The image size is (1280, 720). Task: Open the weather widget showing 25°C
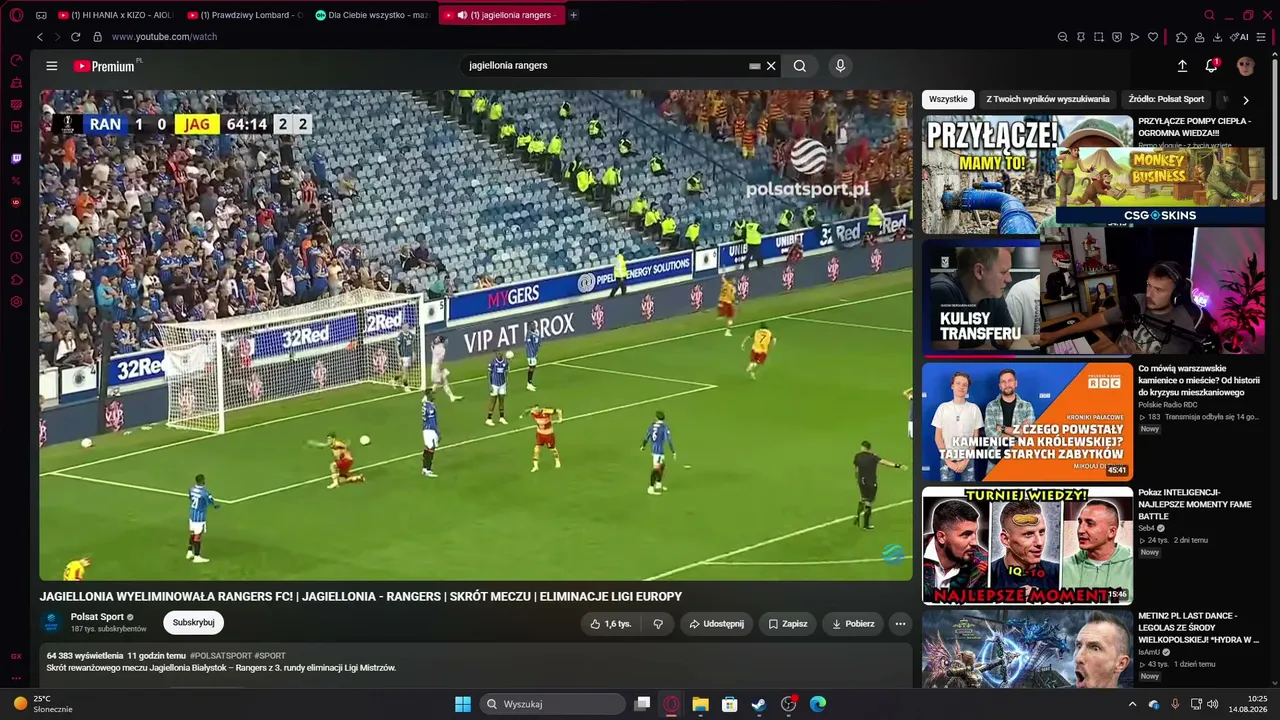tap(43, 704)
